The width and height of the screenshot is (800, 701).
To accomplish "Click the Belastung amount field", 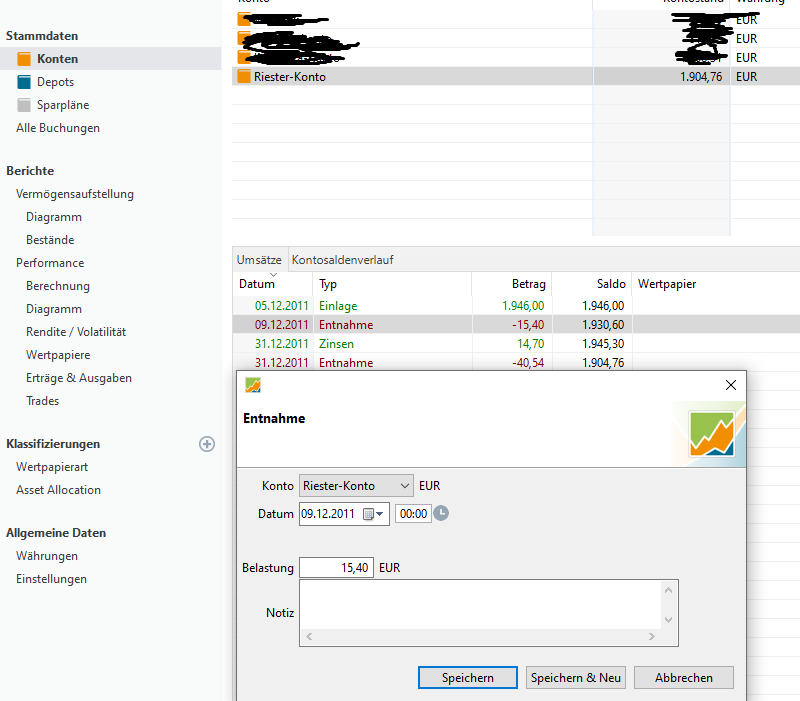I will coord(336,568).
